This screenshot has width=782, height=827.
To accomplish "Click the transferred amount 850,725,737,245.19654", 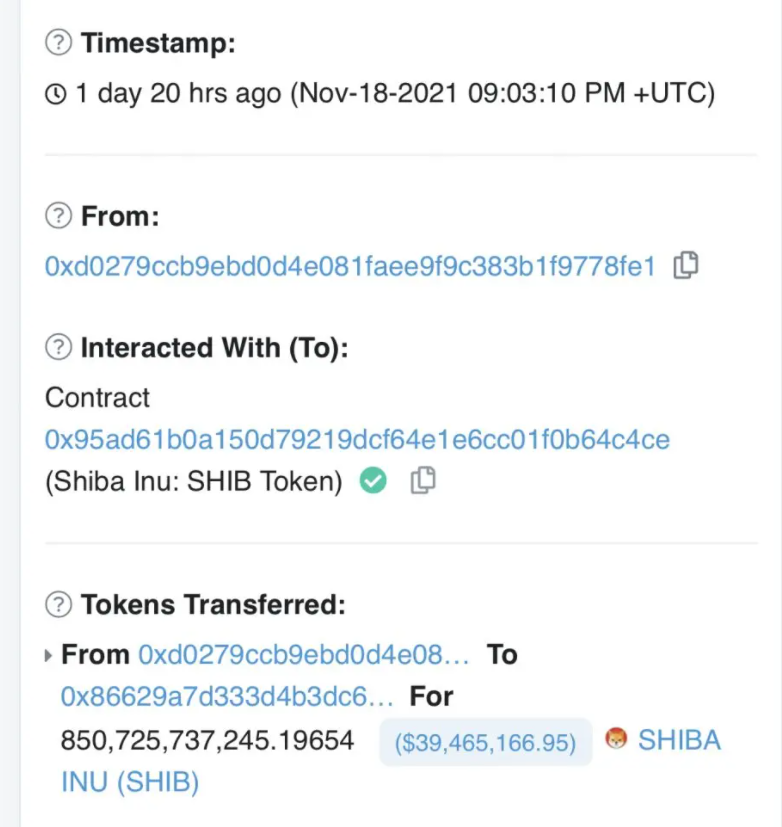I will tap(207, 741).
